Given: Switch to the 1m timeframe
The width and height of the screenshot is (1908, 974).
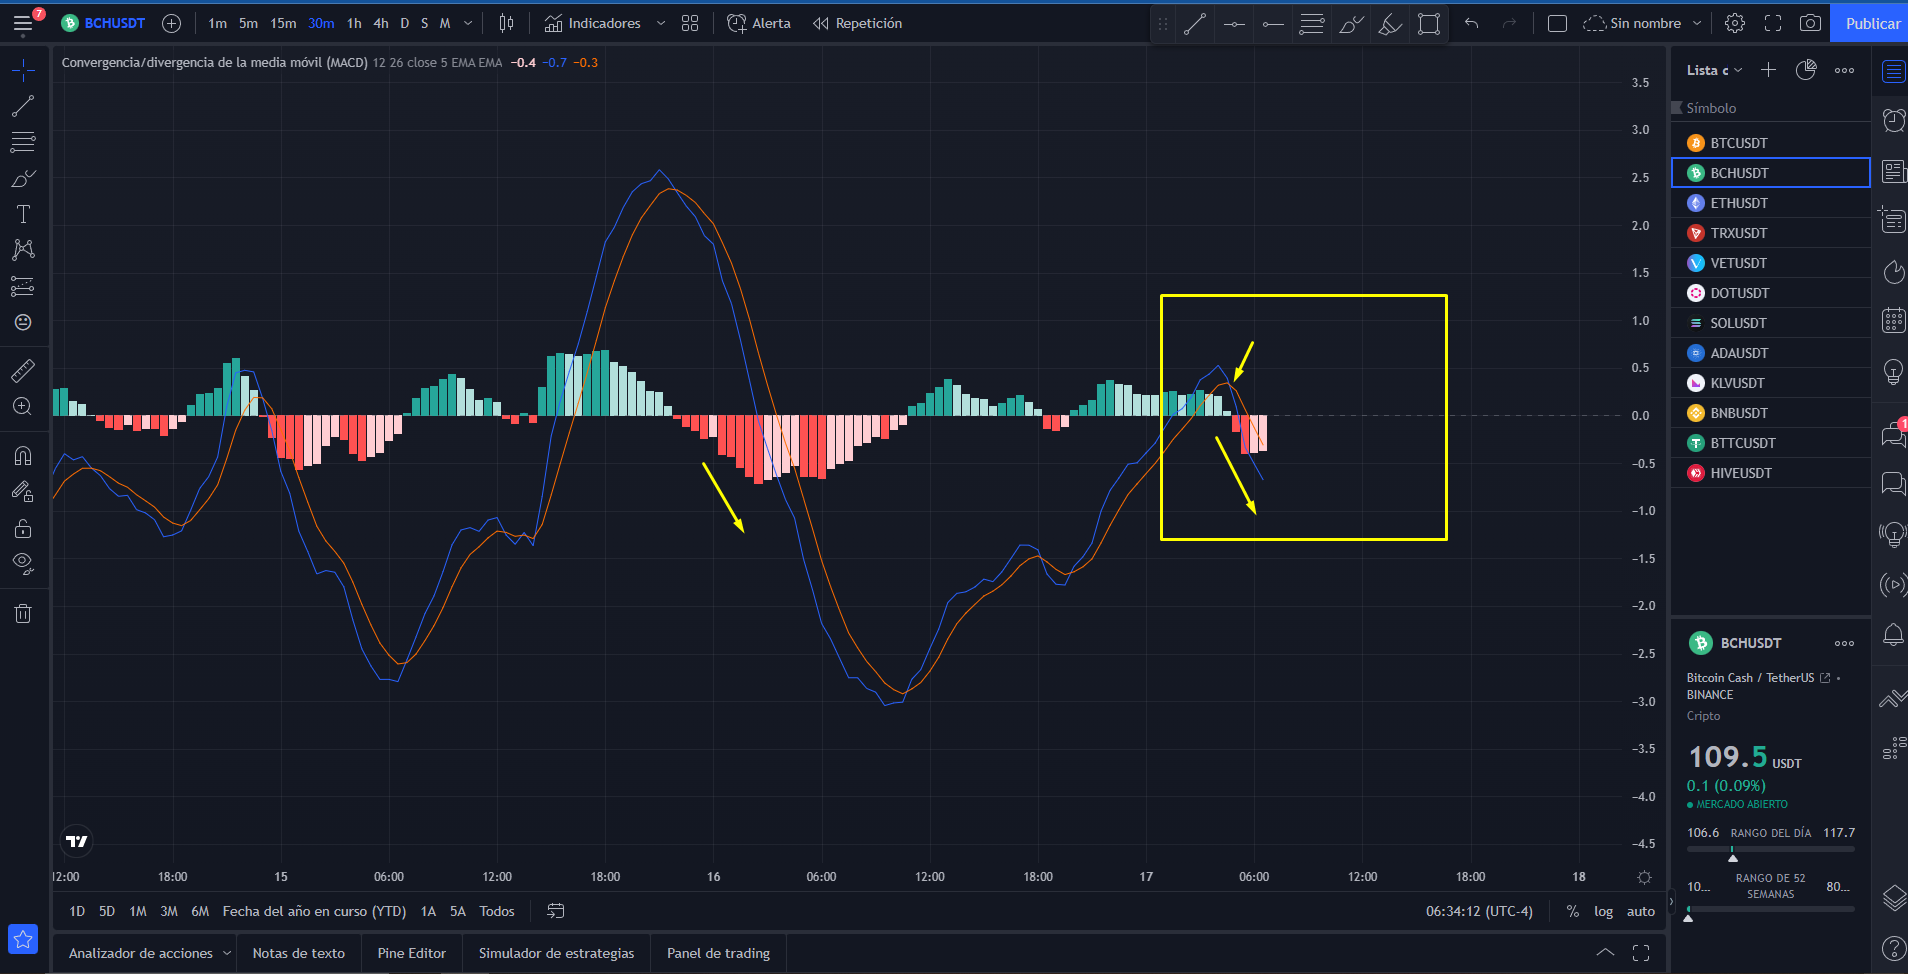Looking at the screenshot, I should (218, 23).
